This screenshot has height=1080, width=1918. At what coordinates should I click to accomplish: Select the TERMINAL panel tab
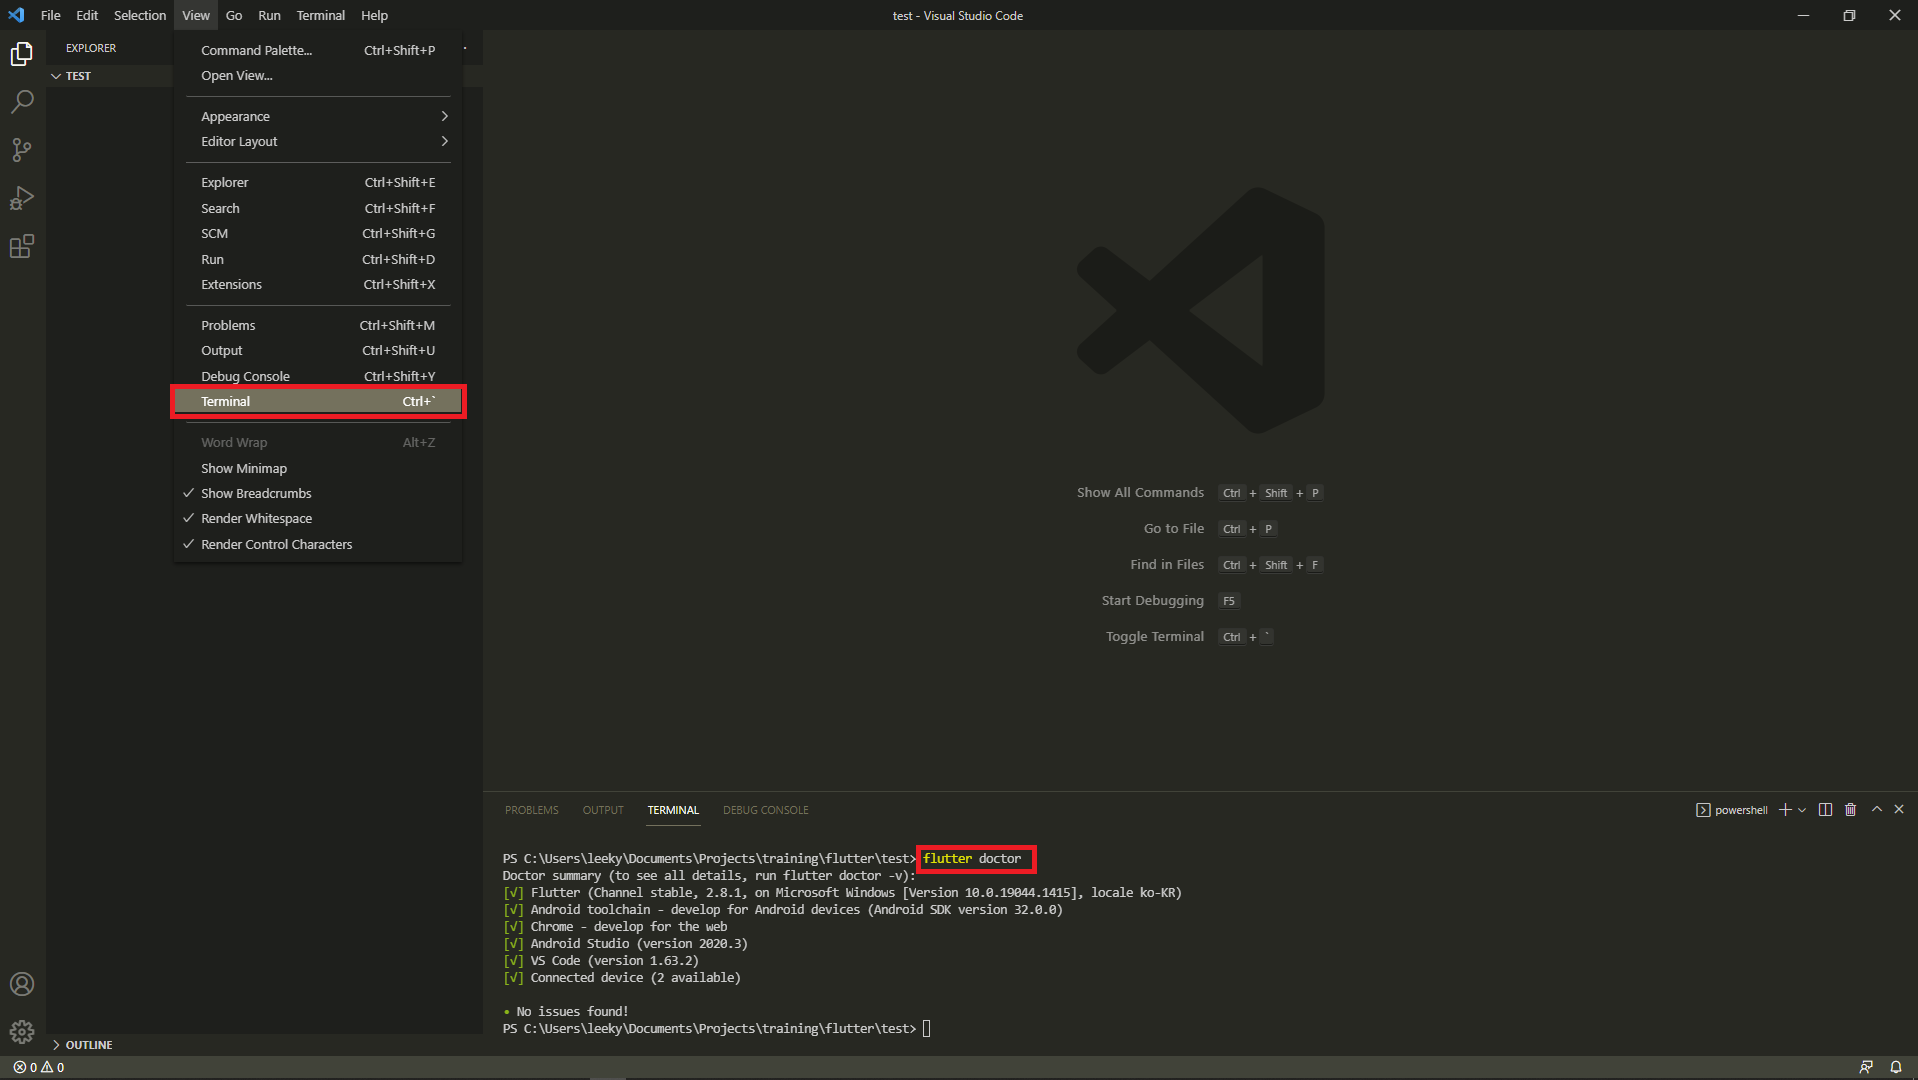pyautogui.click(x=673, y=810)
